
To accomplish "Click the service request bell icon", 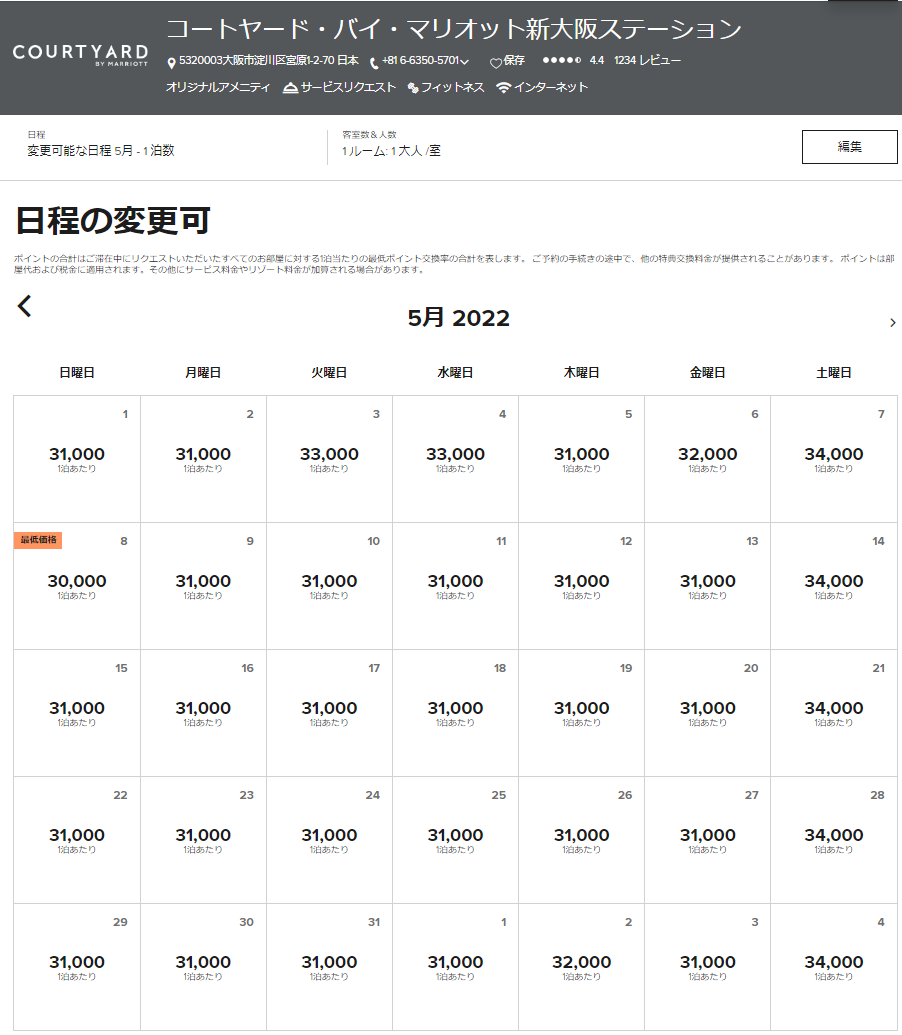I will pyautogui.click(x=290, y=88).
